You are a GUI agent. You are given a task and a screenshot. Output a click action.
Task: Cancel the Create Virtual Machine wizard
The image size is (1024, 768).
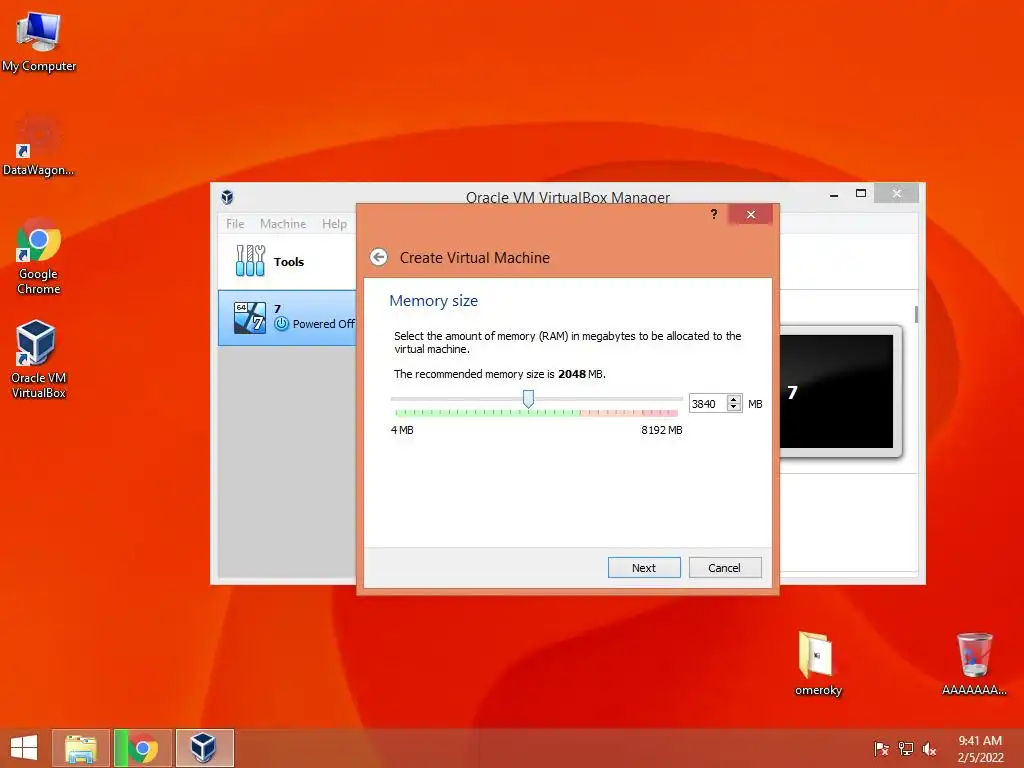coord(724,568)
